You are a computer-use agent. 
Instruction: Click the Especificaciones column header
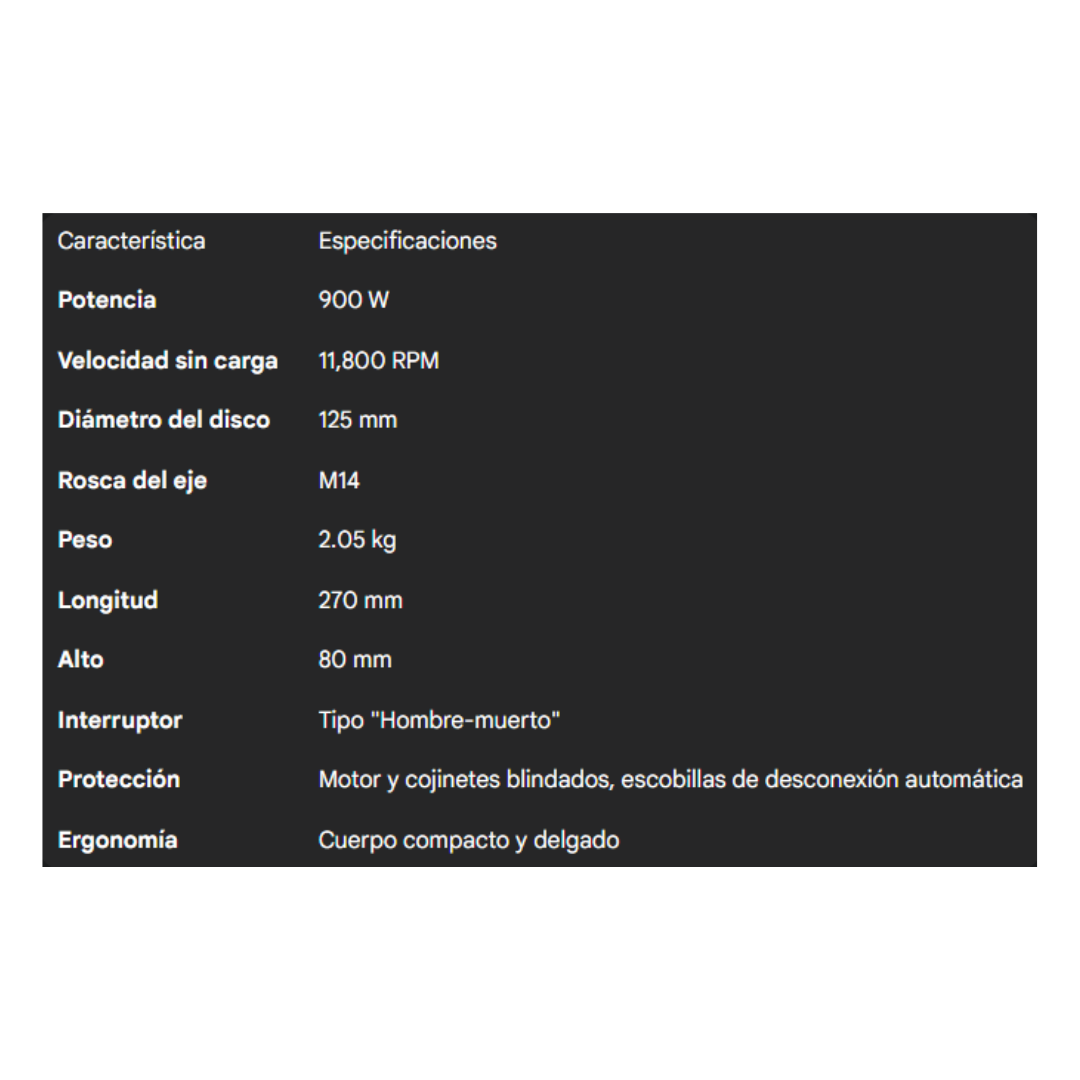click(x=407, y=241)
